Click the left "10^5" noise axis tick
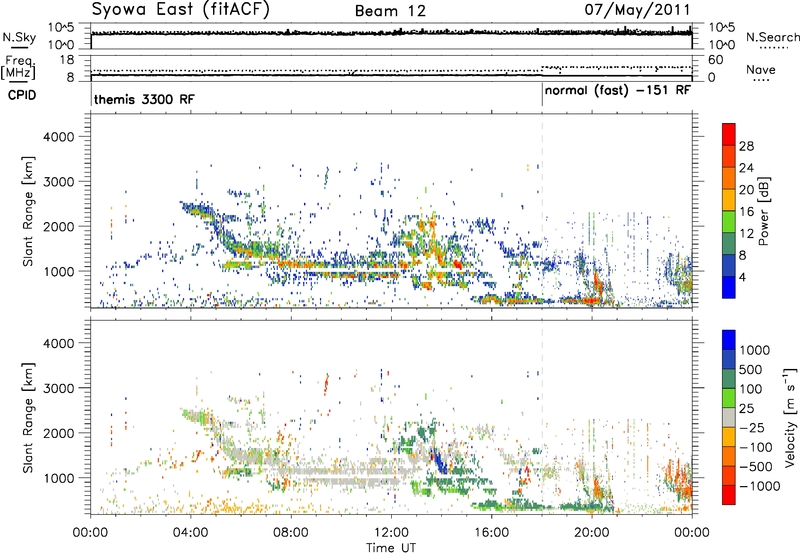Screen dimensions: 800x554 [x=61, y=28]
